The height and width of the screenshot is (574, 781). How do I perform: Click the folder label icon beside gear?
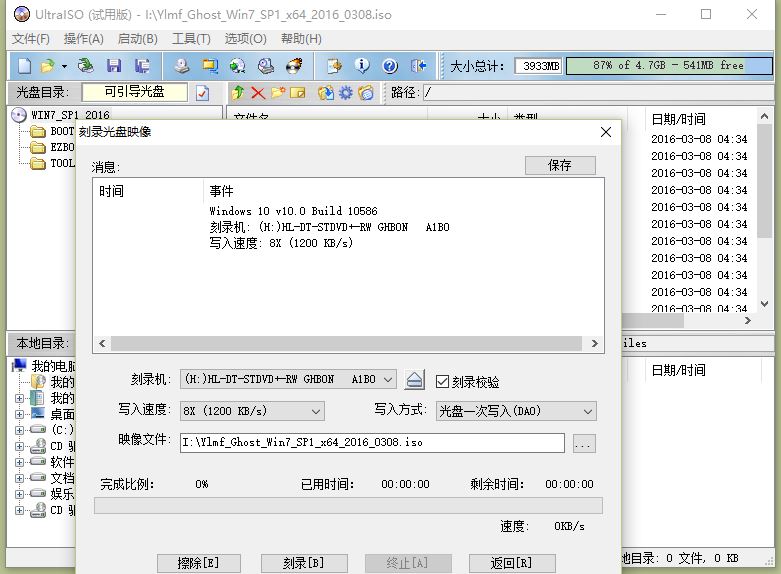[366, 93]
